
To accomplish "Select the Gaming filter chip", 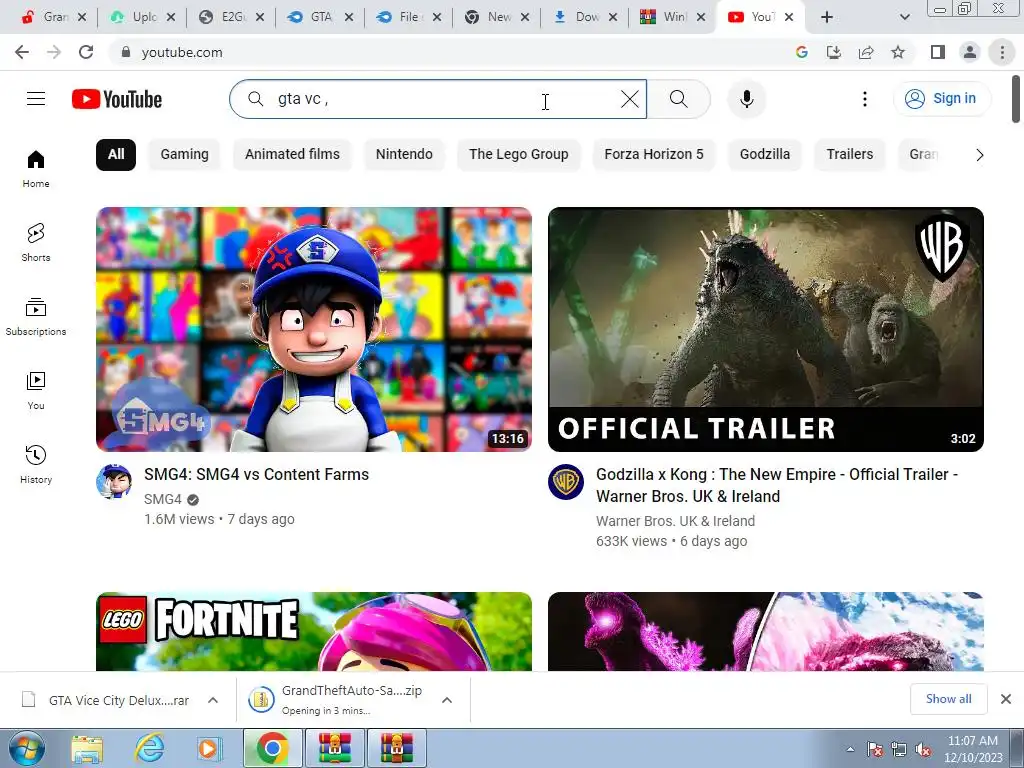I will pos(185,155).
